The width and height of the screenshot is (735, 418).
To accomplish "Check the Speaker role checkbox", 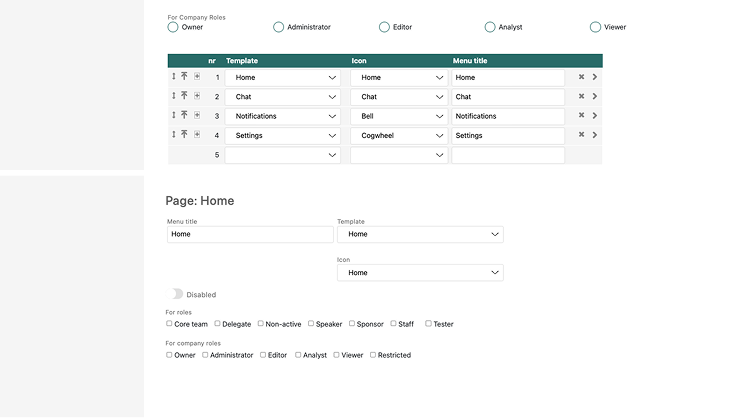I will pyautogui.click(x=311, y=323).
